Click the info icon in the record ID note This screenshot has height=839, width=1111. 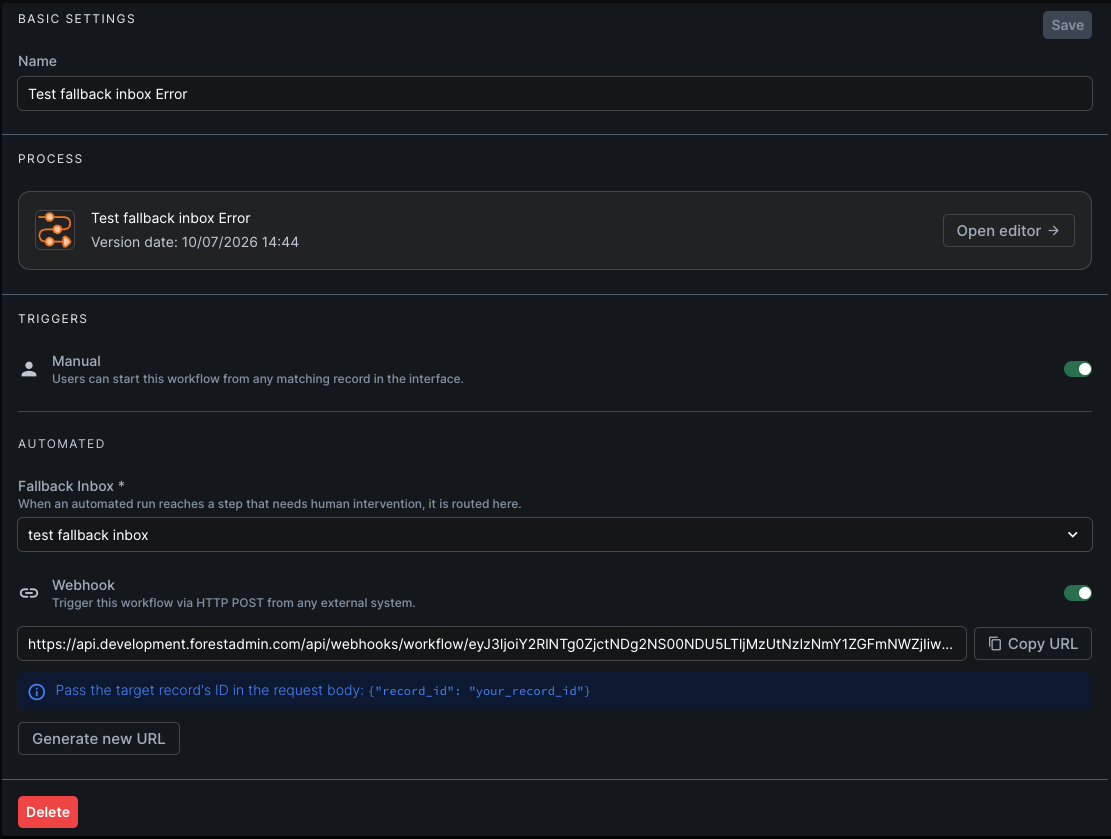coord(37,692)
